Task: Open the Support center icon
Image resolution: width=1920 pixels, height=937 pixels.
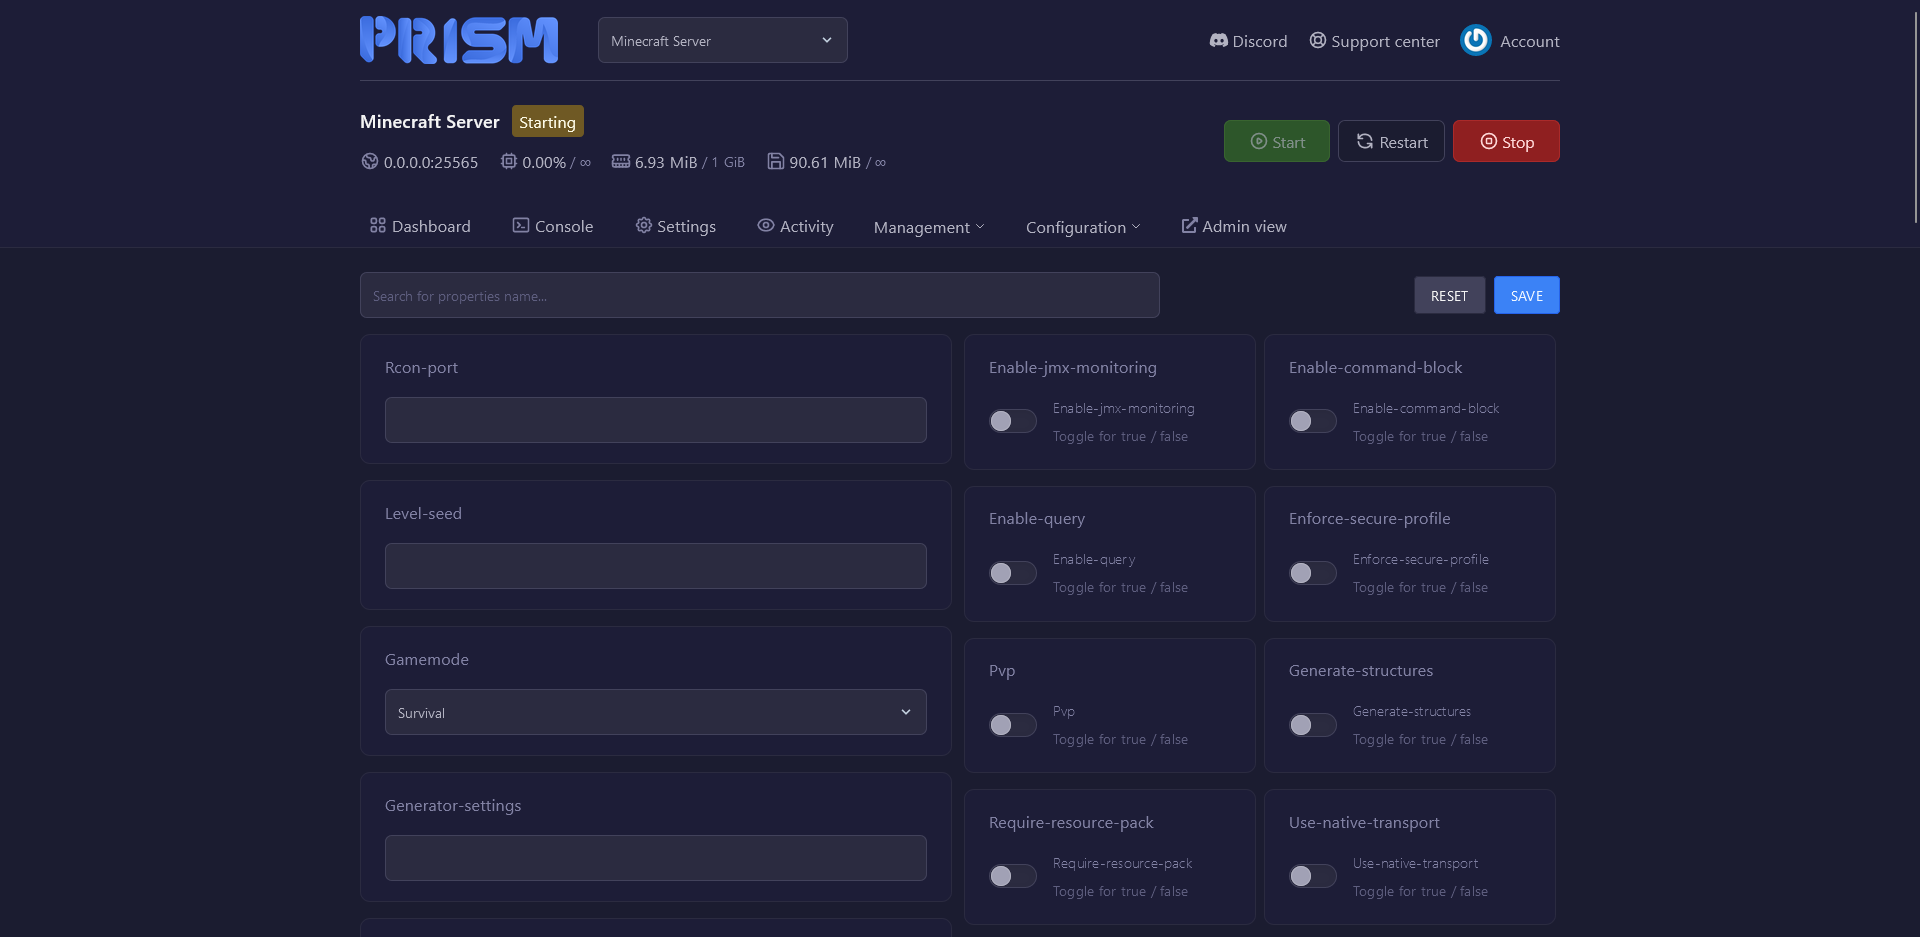Action: [x=1318, y=41]
